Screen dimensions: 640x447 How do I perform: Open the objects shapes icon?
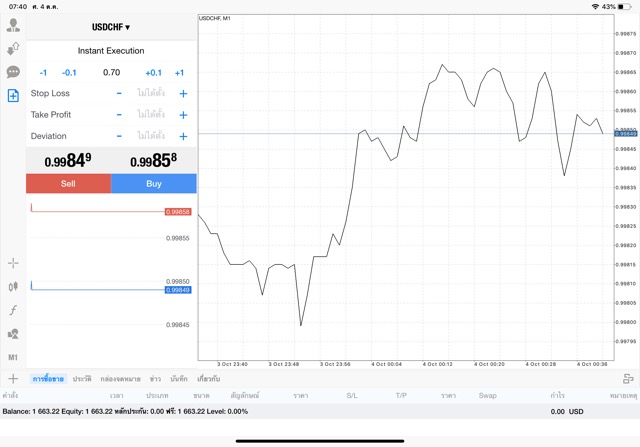pyautogui.click(x=13, y=334)
